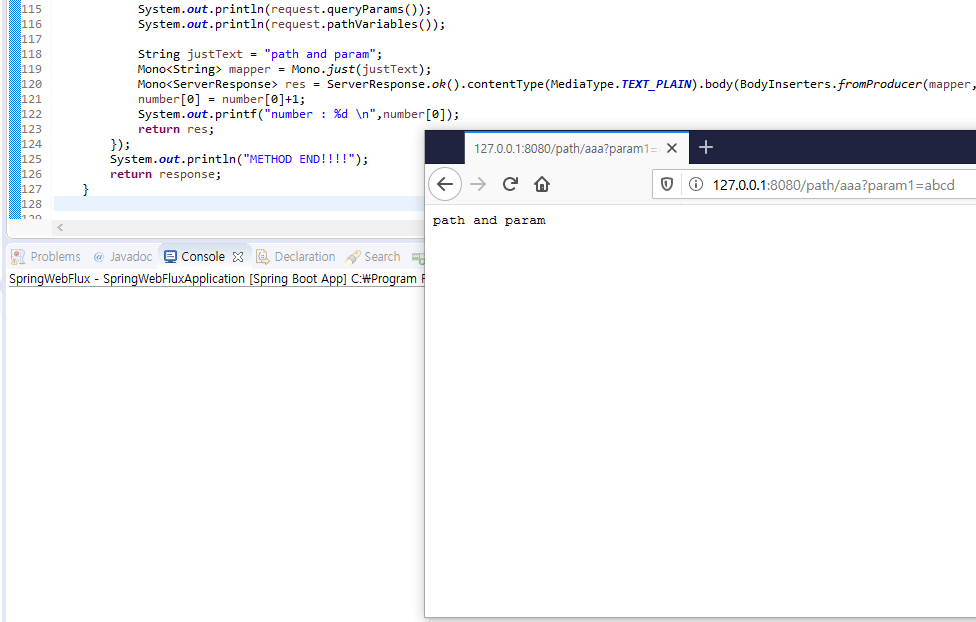The image size is (976, 622).
Task: Show site information icon in address bar
Action: coord(696,185)
